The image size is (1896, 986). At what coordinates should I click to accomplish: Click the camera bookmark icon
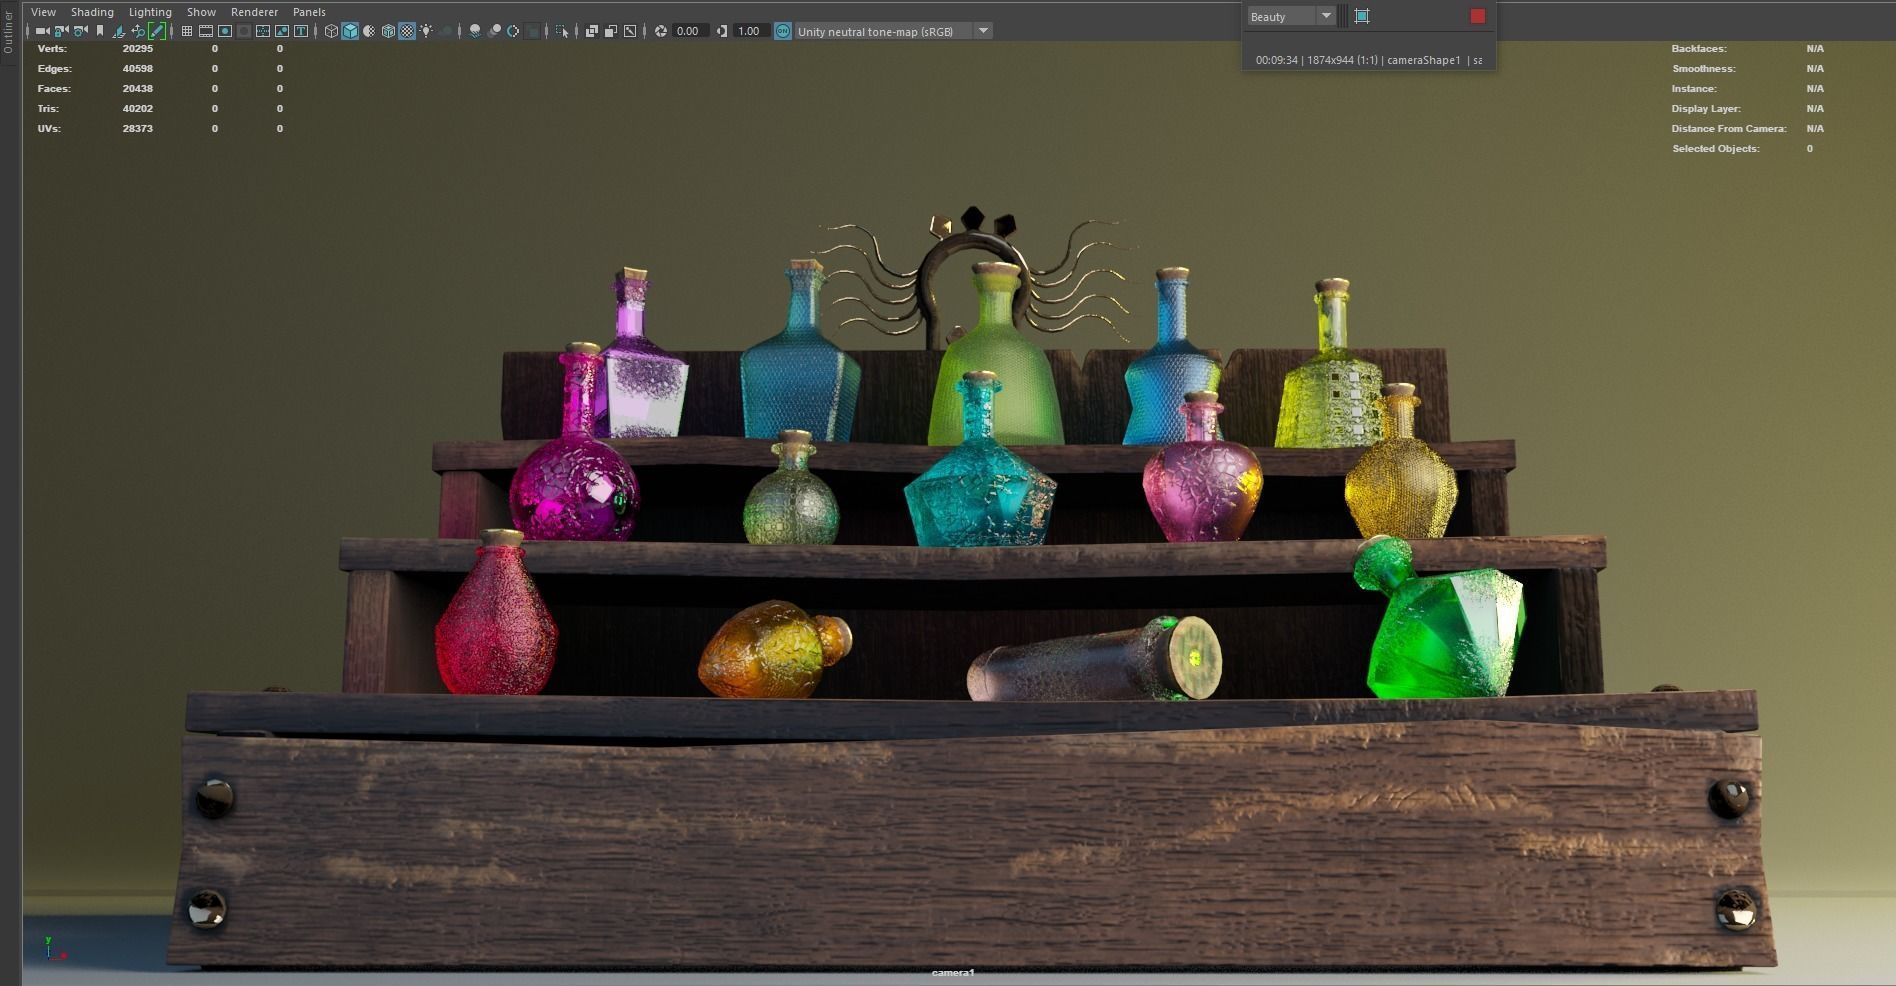[x=100, y=31]
